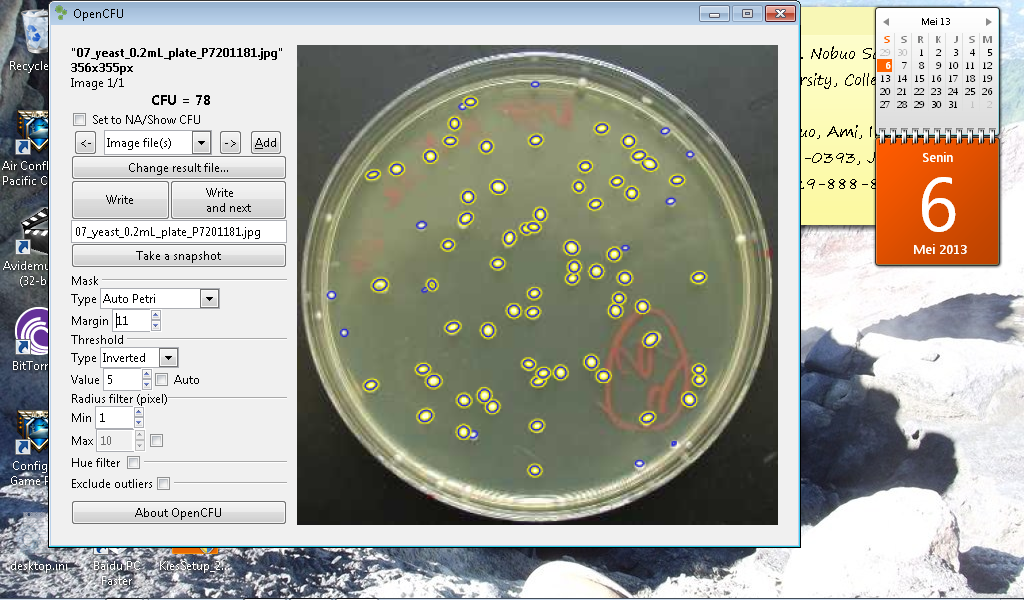Toggle the Auto threshold checkbox
The image size is (1024, 600).
click(162, 380)
